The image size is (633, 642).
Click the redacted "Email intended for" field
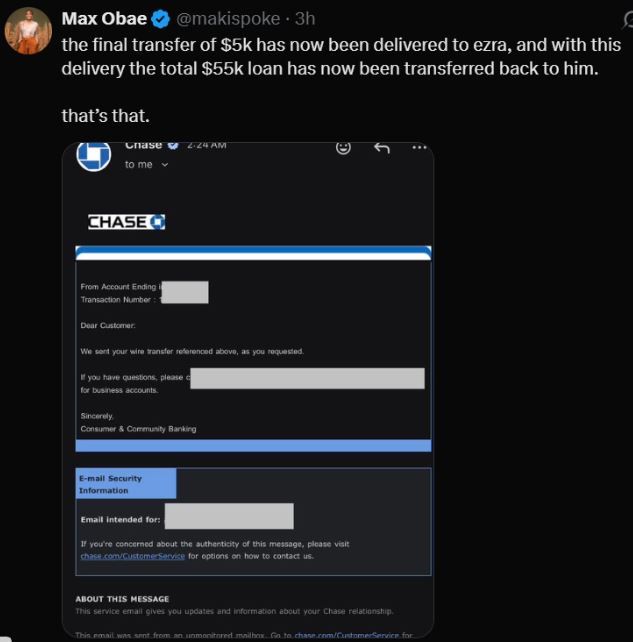point(229,517)
